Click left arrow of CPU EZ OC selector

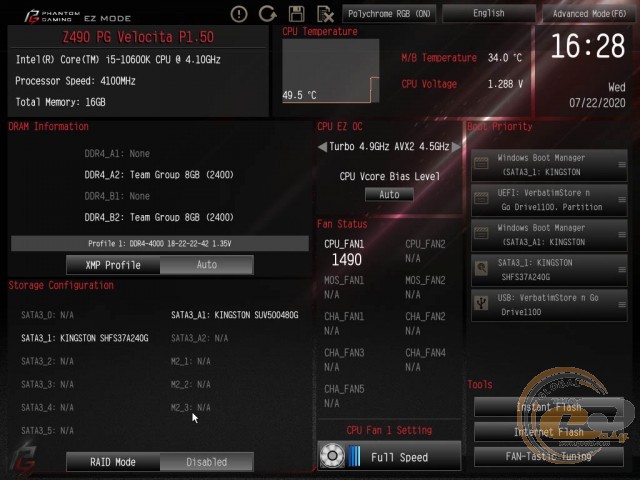click(x=322, y=147)
